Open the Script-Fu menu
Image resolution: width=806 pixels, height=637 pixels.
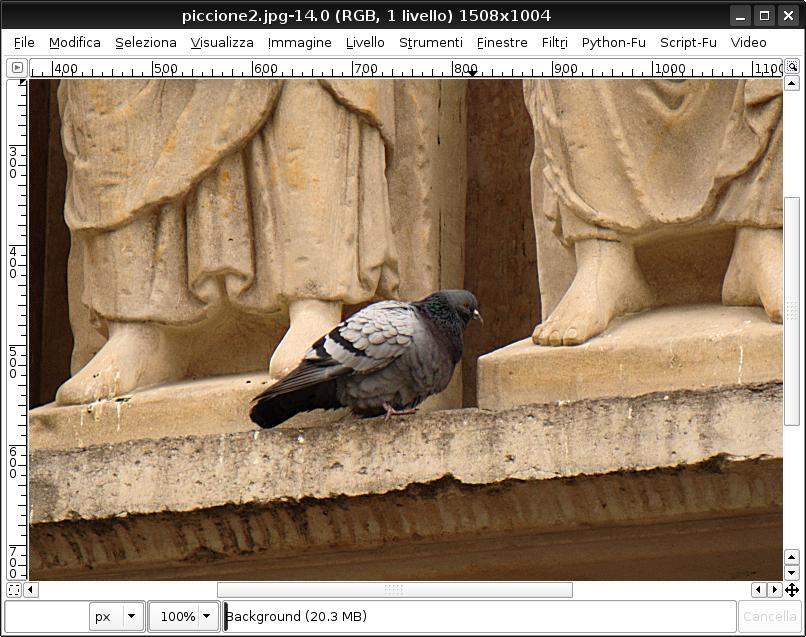pyautogui.click(x=688, y=42)
